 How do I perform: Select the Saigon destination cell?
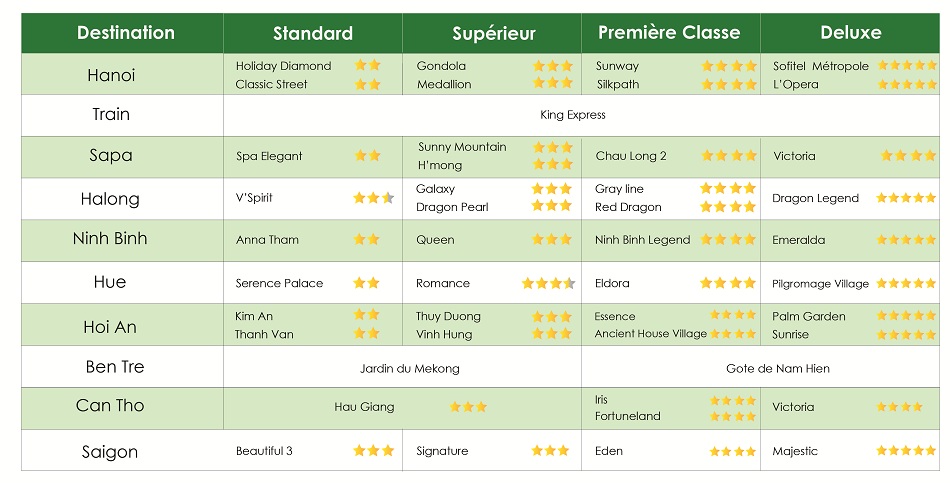tap(109, 451)
